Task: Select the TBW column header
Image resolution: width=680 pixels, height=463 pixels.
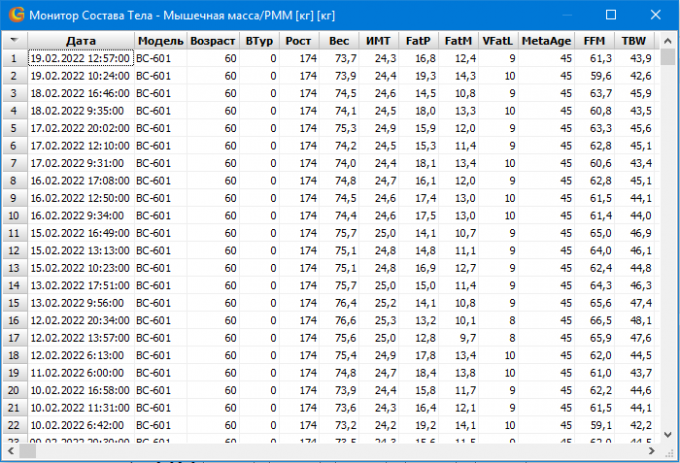Action: click(x=633, y=40)
